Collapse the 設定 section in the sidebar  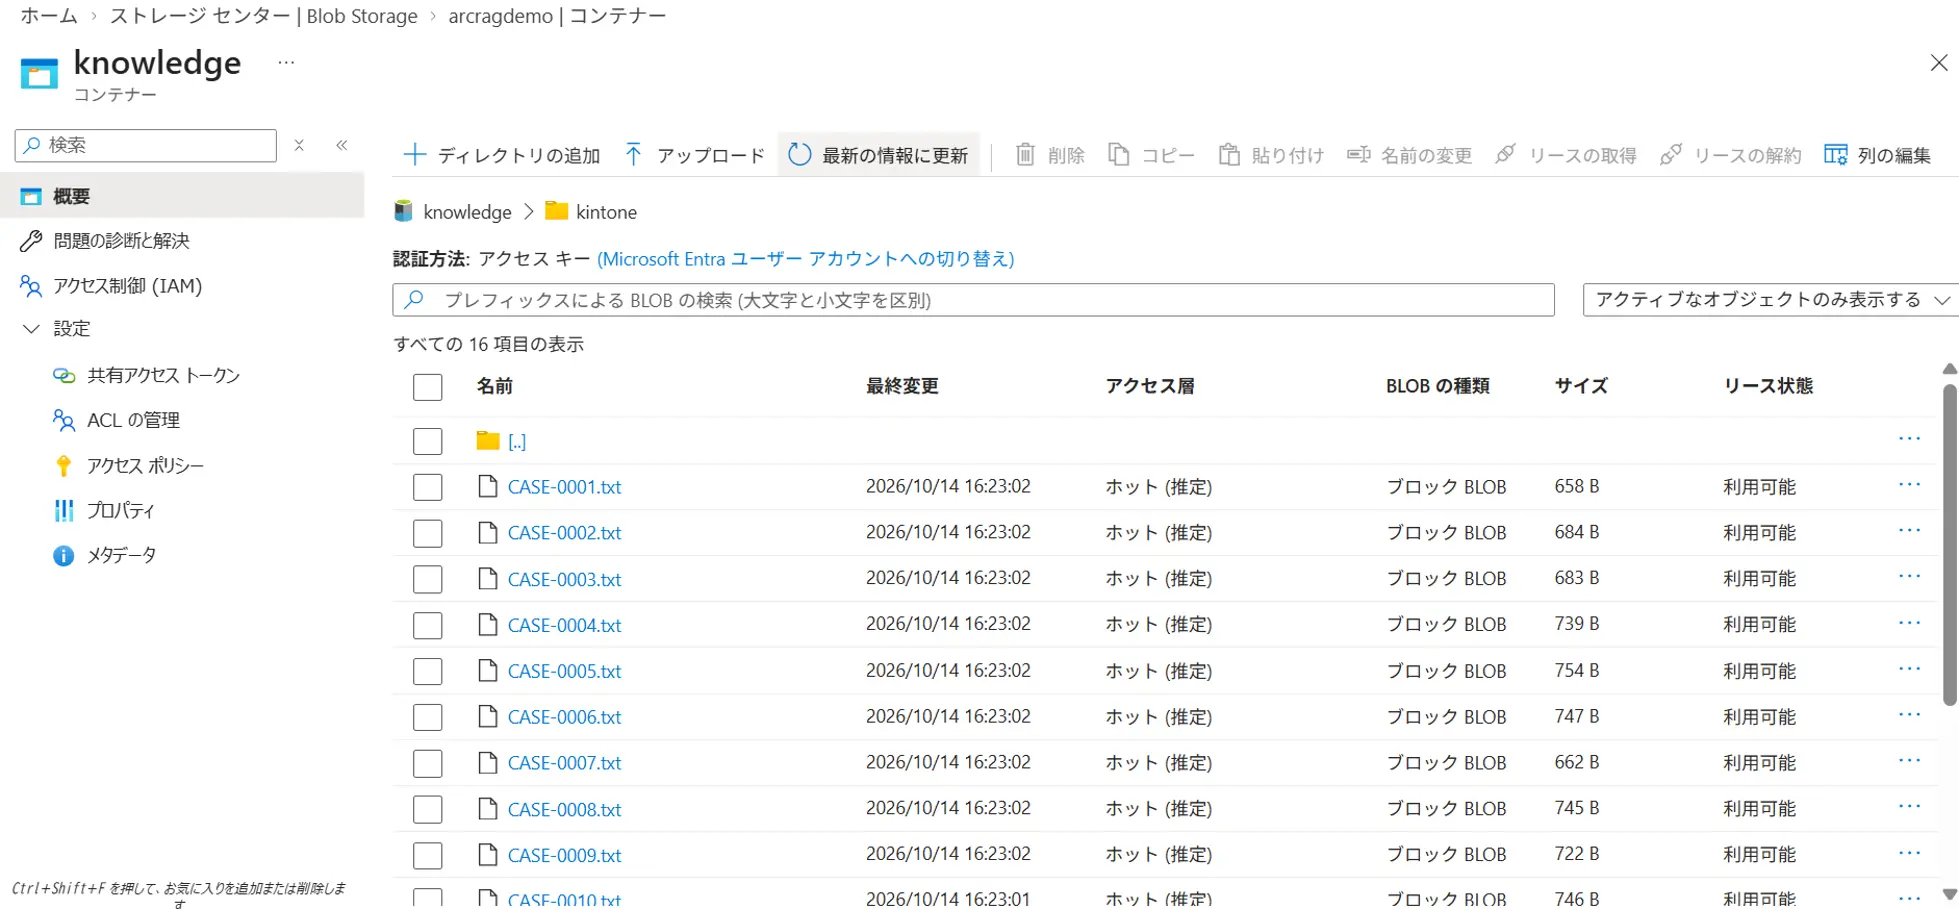[31, 329]
